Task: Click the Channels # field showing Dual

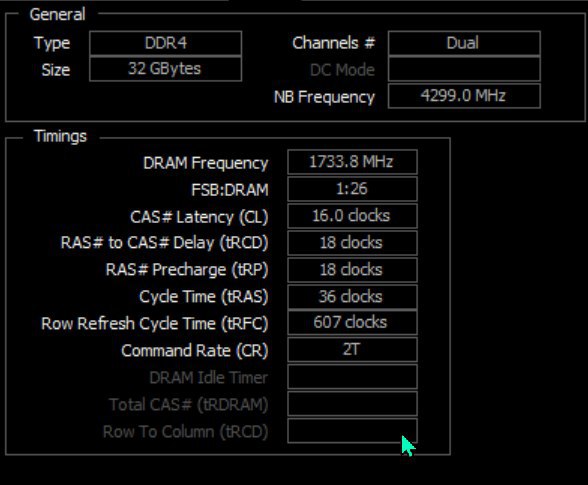Action: tap(464, 43)
